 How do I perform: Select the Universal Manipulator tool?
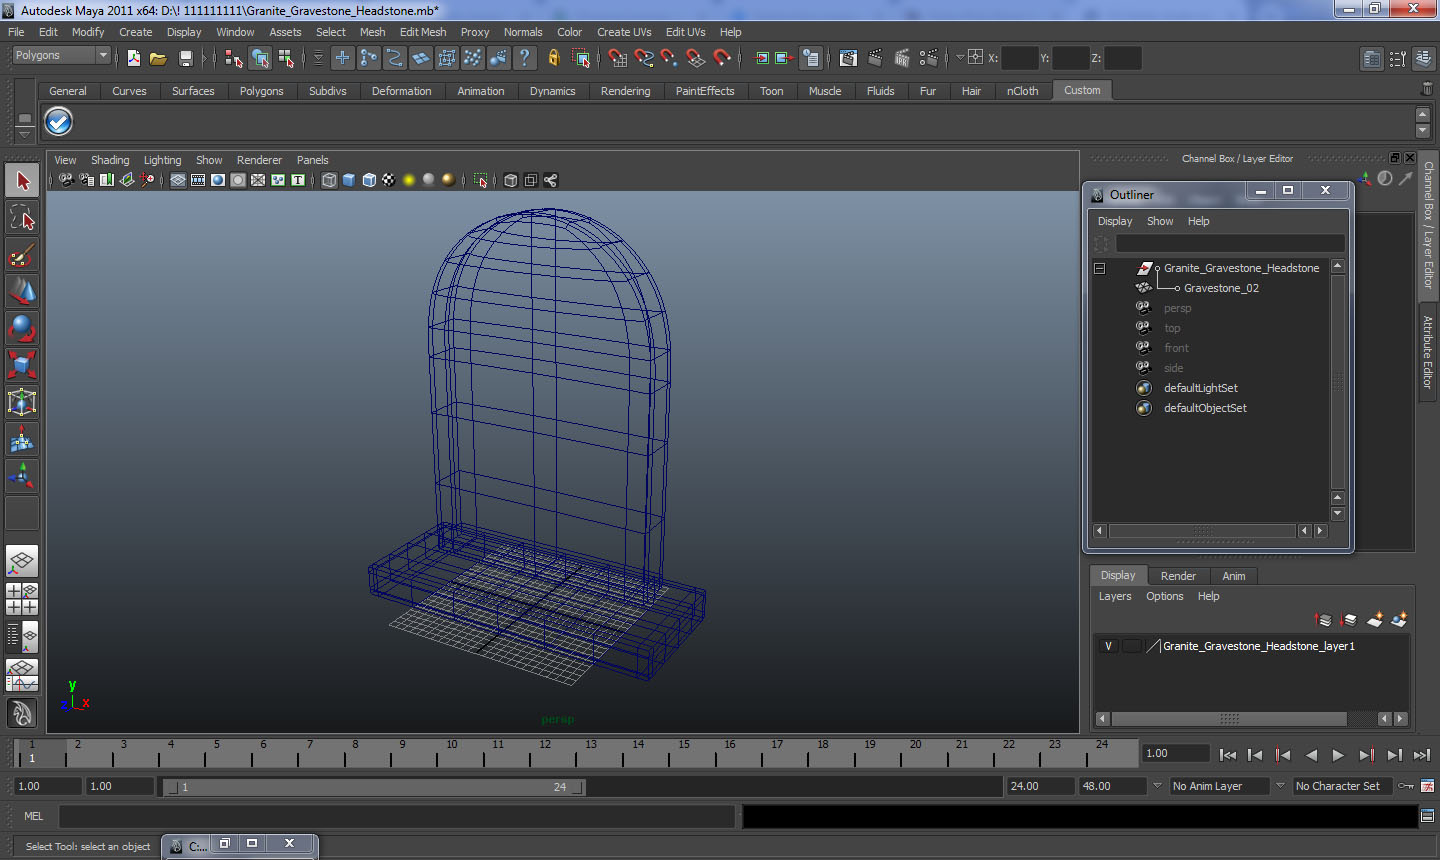22,402
